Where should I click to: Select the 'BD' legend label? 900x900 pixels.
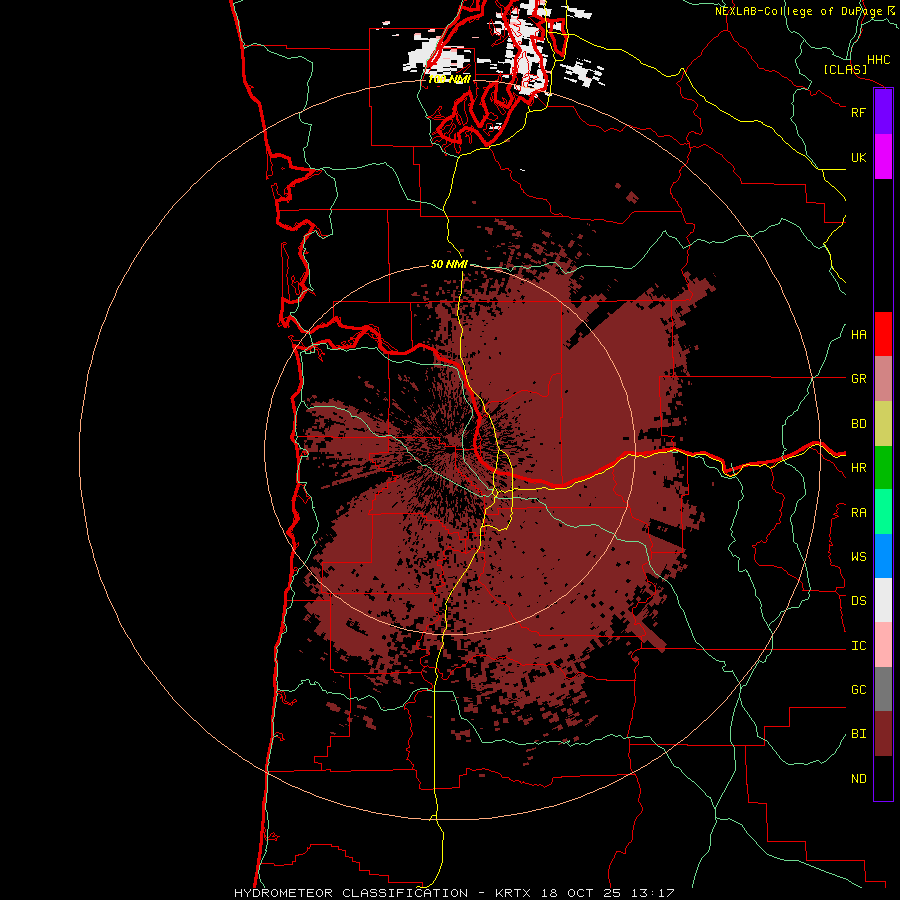click(858, 424)
